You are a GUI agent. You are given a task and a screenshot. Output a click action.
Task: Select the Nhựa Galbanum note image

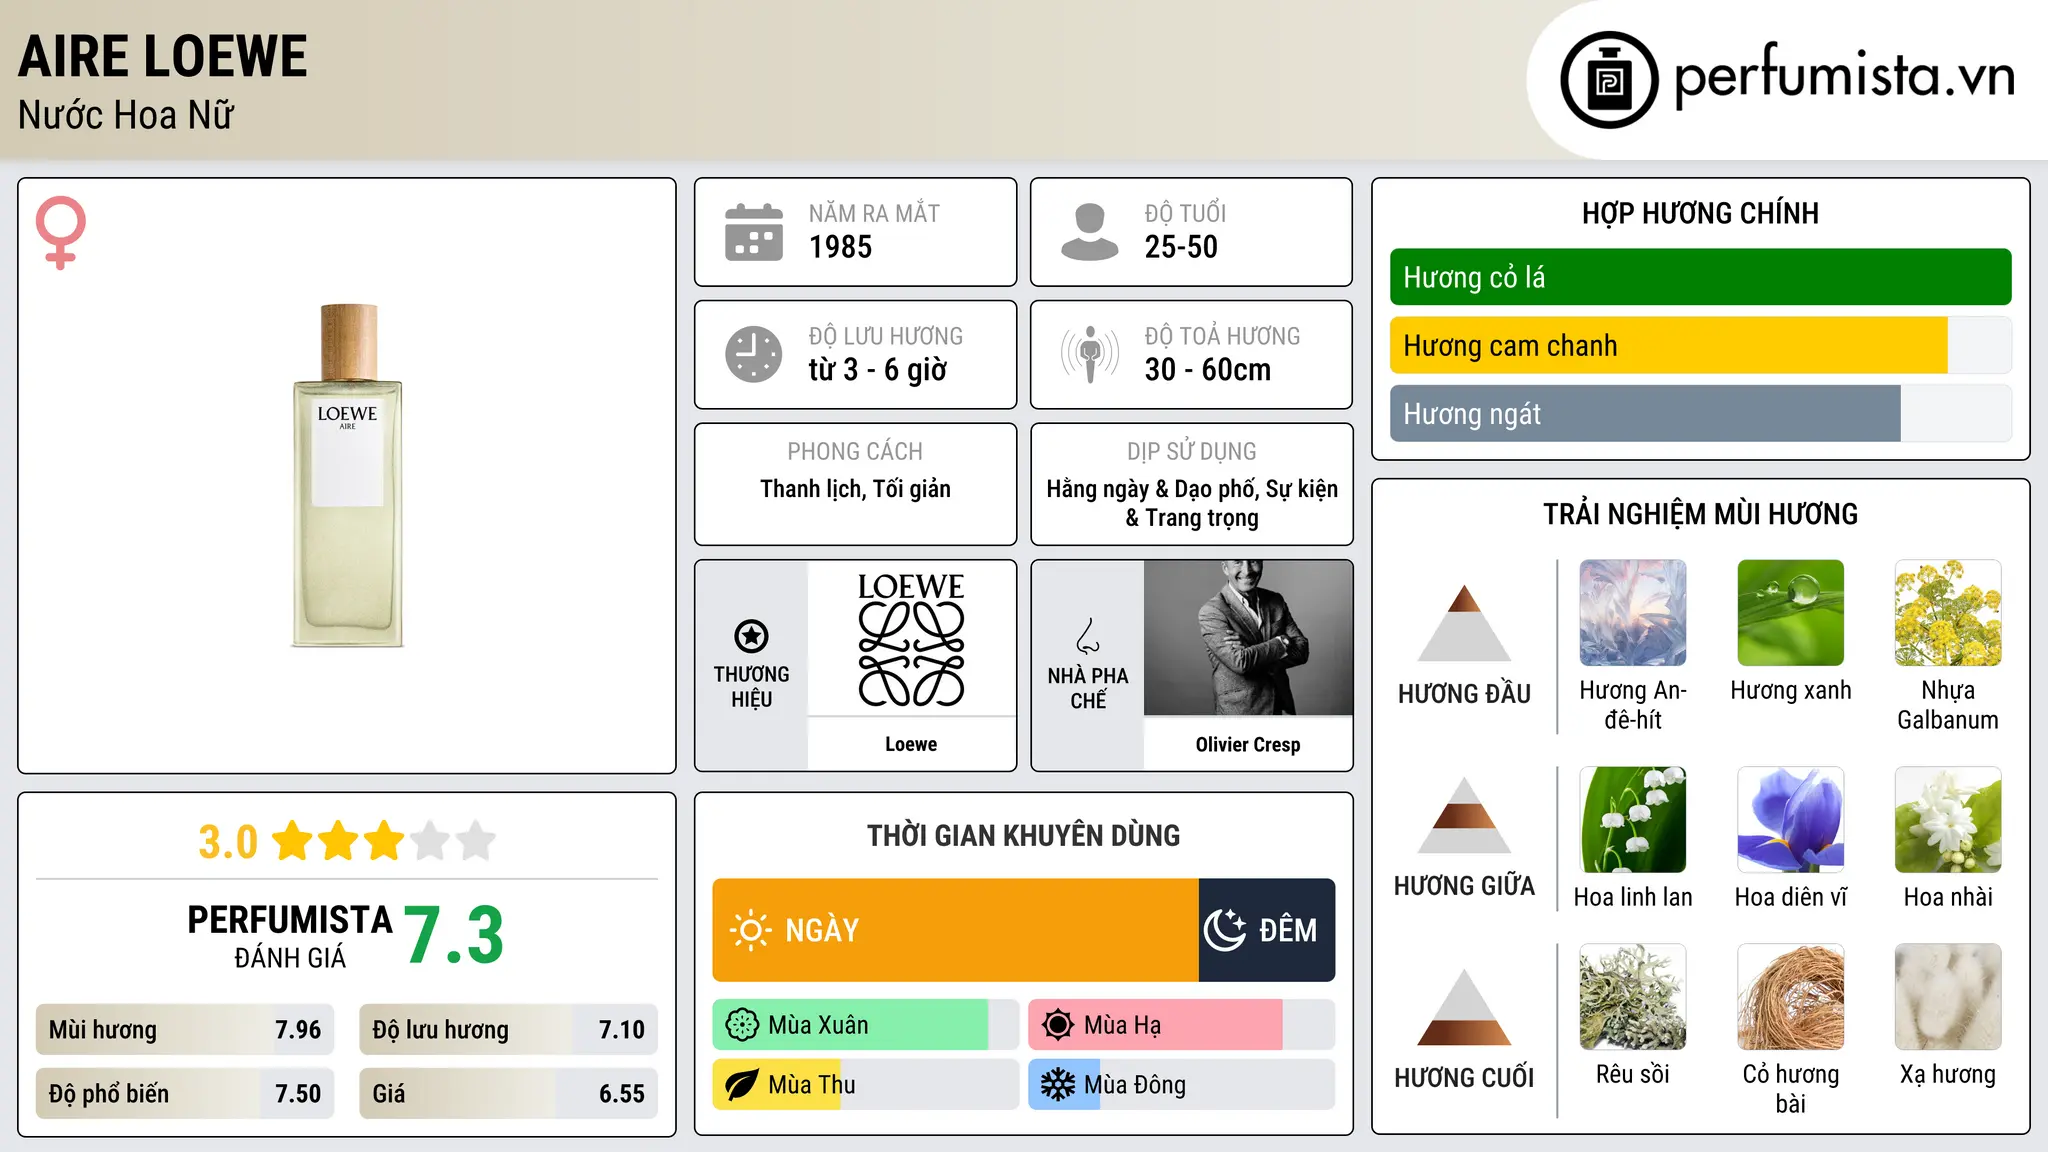coord(1948,613)
